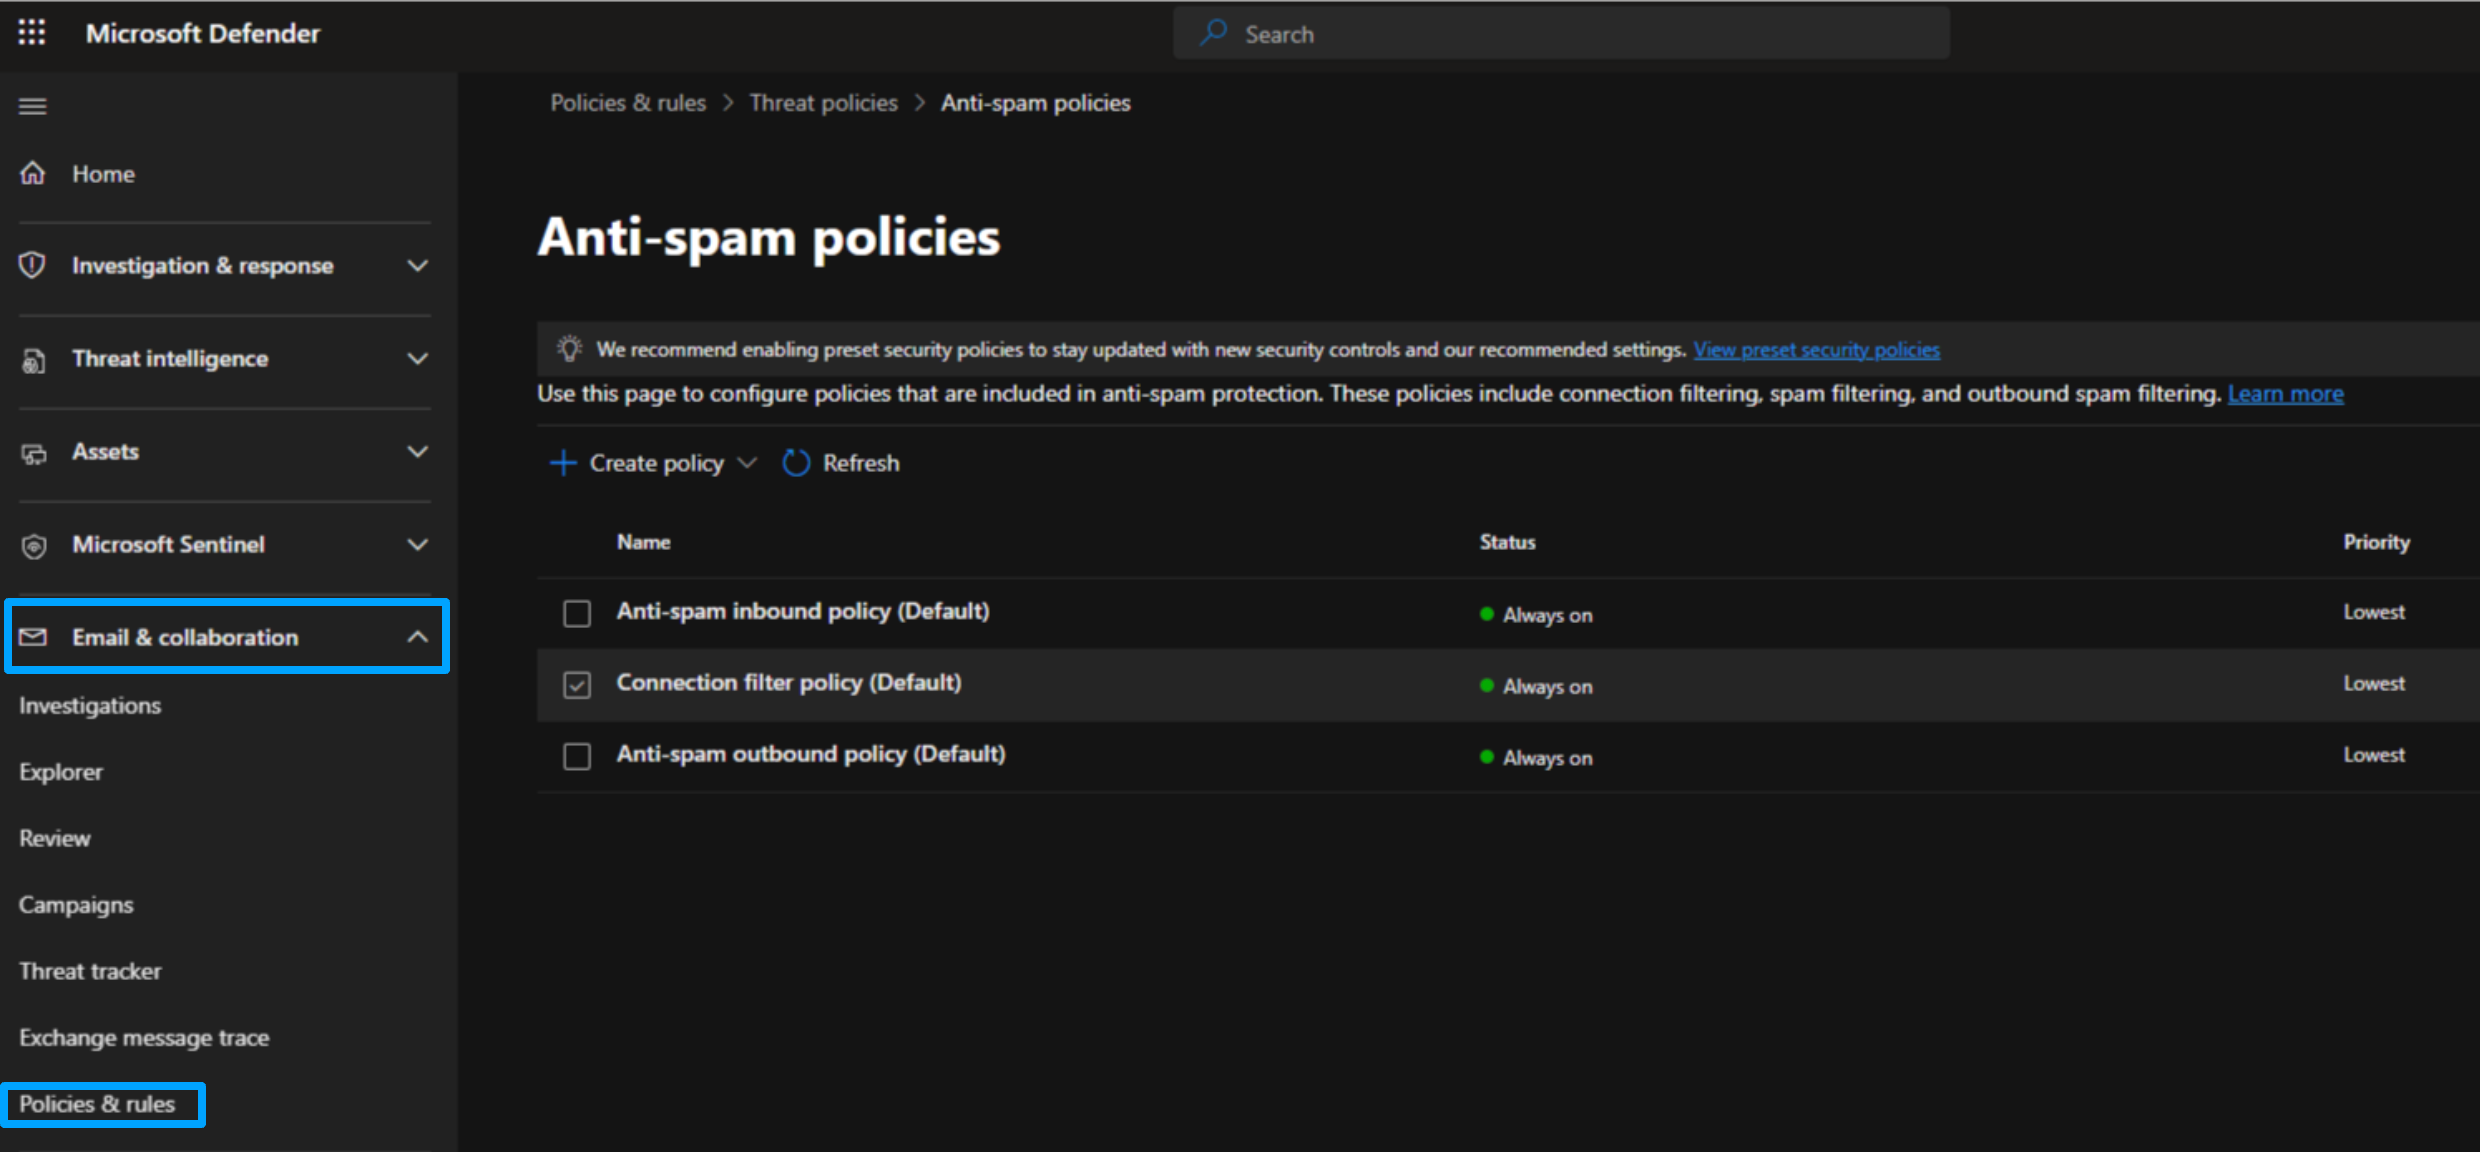The image size is (2480, 1152).
Task: Click the Refresh circular arrow icon
Action: [796, 463]
